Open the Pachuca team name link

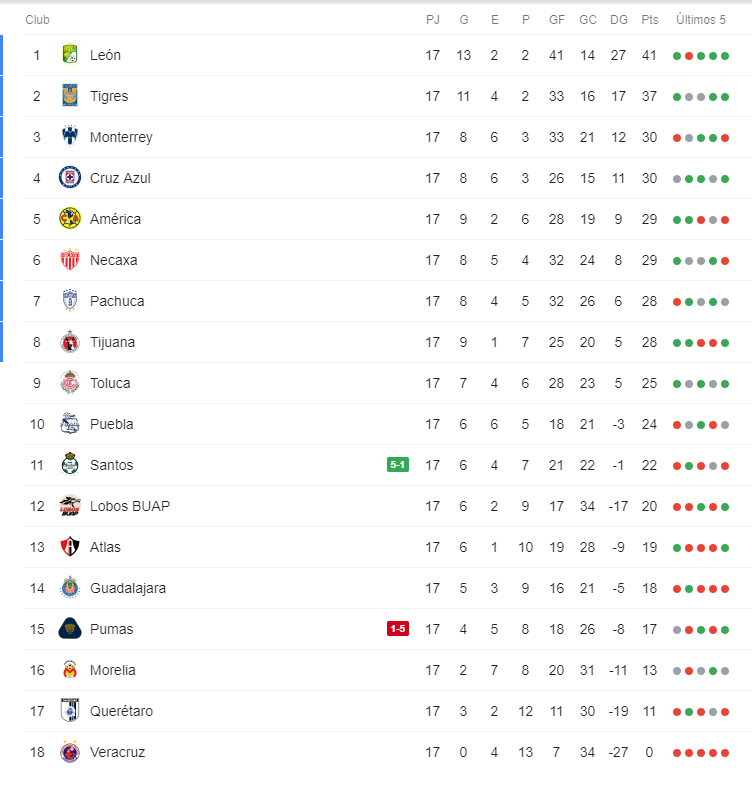coord(117,301)
